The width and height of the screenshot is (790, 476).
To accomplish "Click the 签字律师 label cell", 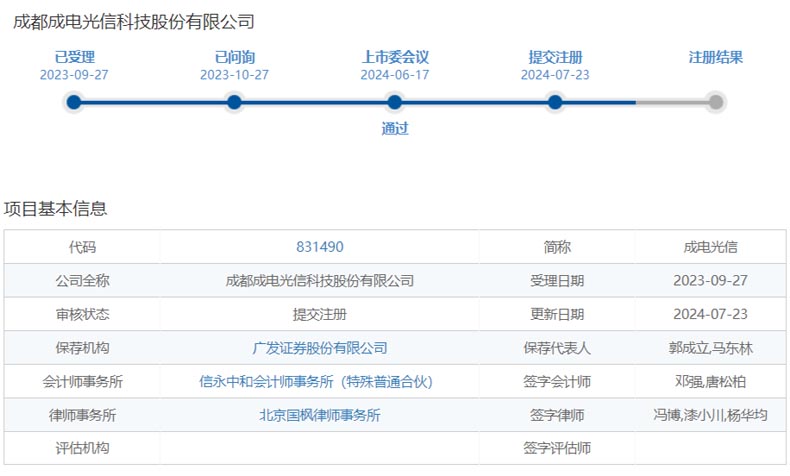I will [x=557, y=416].
